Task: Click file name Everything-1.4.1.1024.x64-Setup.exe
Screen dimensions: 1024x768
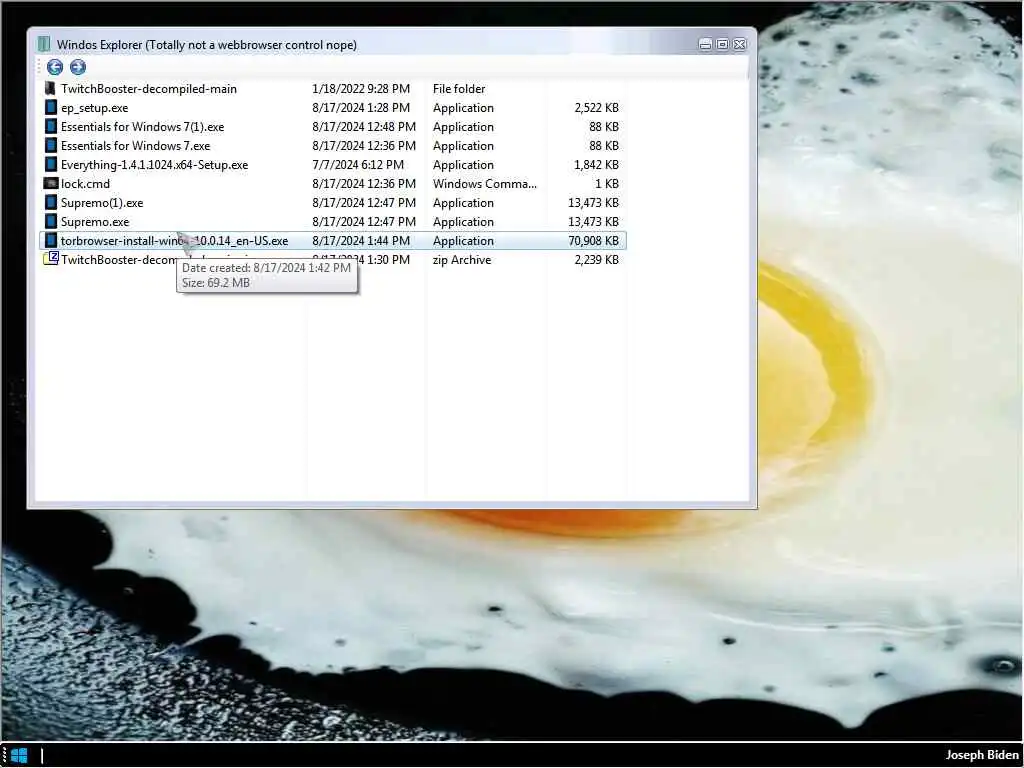Action: (x=155, y=165)
